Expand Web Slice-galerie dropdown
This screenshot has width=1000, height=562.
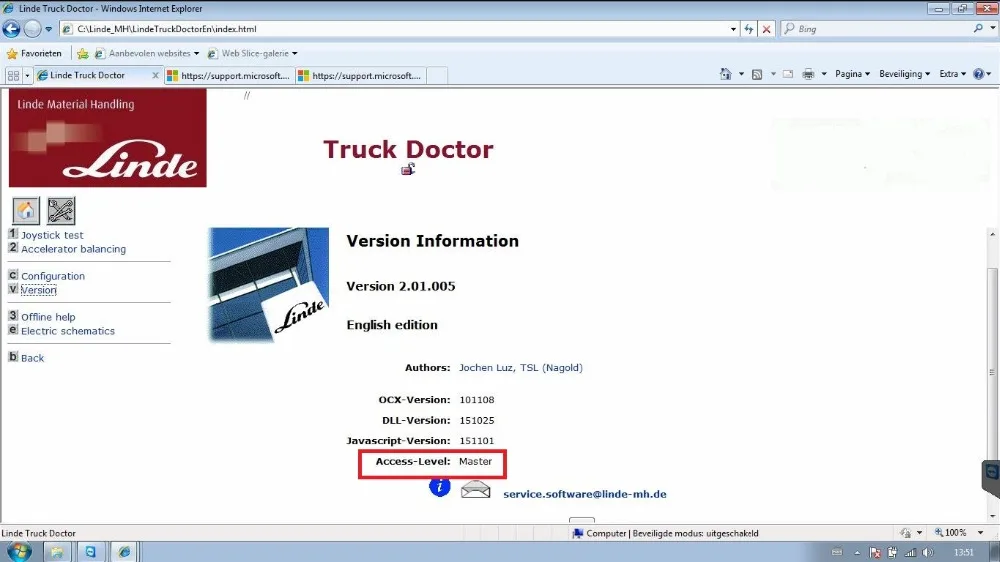click(x=295, y=54)
